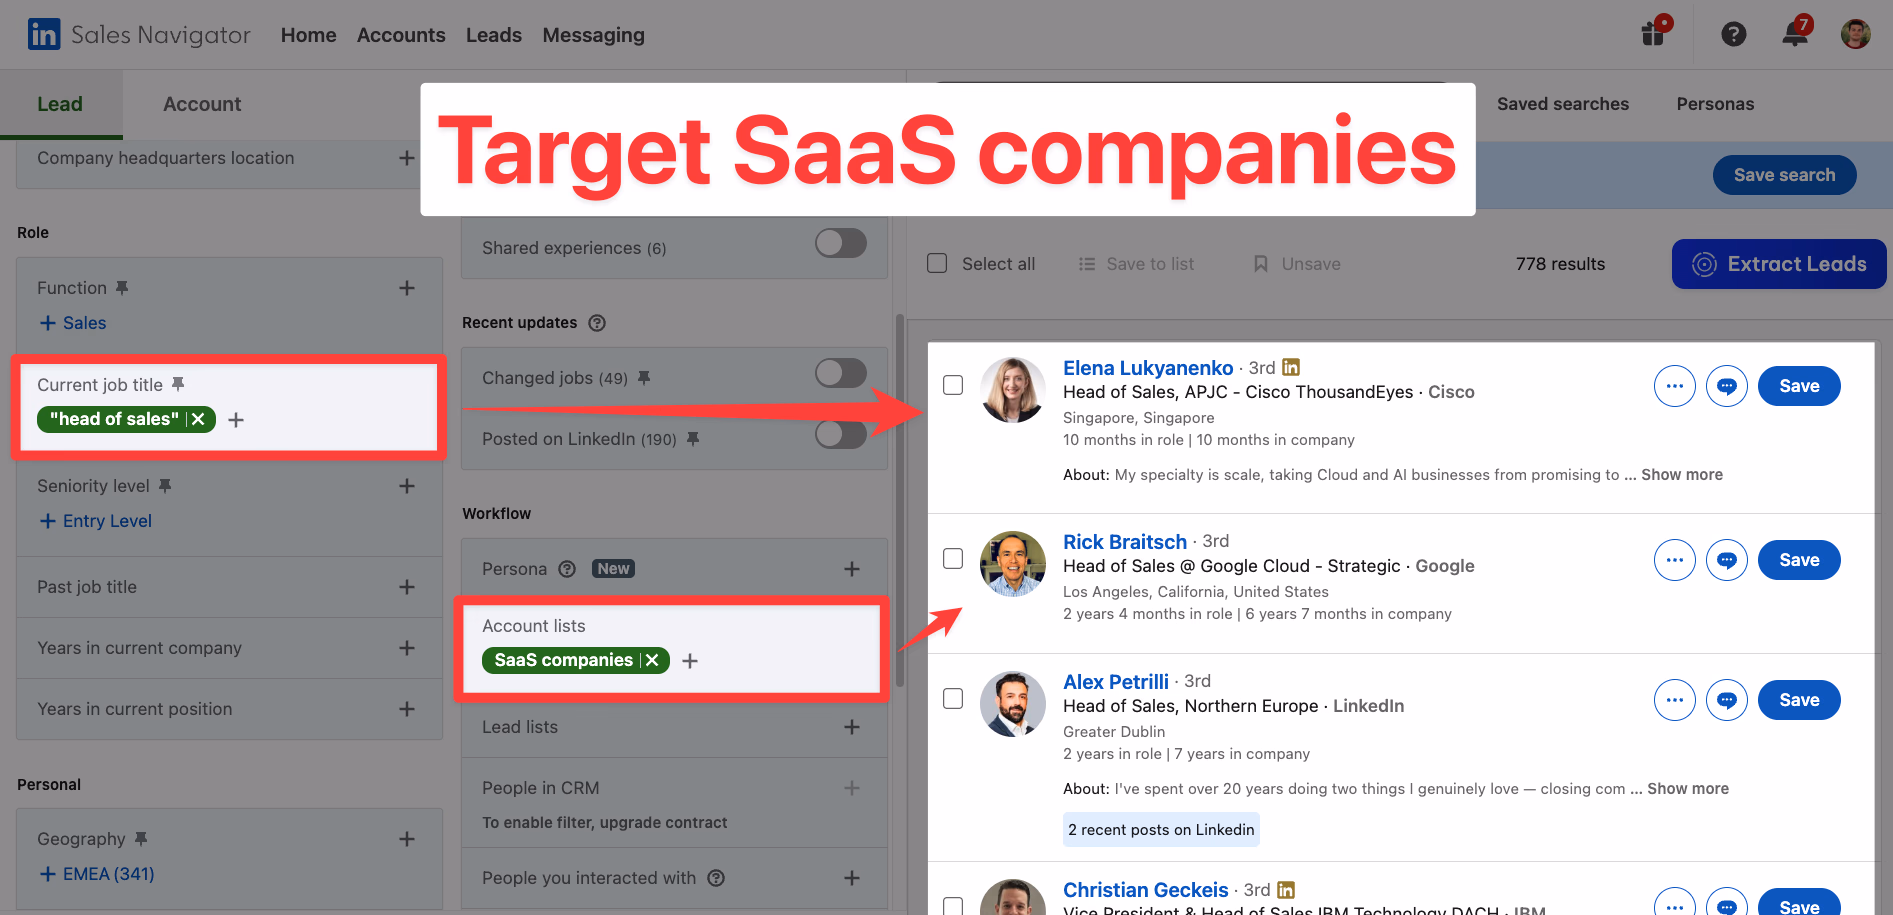
Task: Click the pin icon next to Changed jobs
Action: [x=644, y=378]
